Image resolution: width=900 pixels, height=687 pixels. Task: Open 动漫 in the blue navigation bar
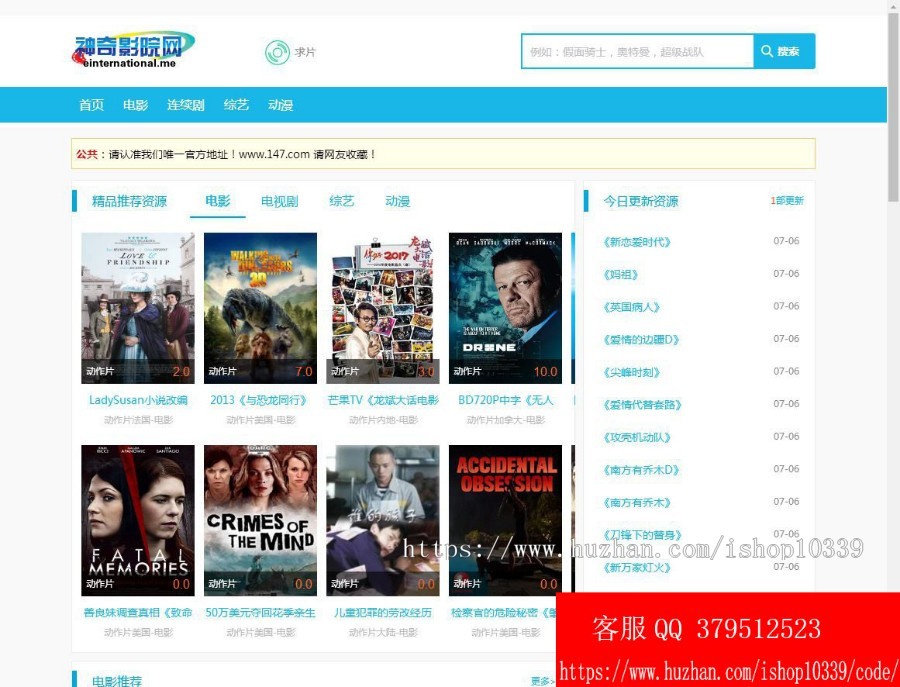[280, 105]
